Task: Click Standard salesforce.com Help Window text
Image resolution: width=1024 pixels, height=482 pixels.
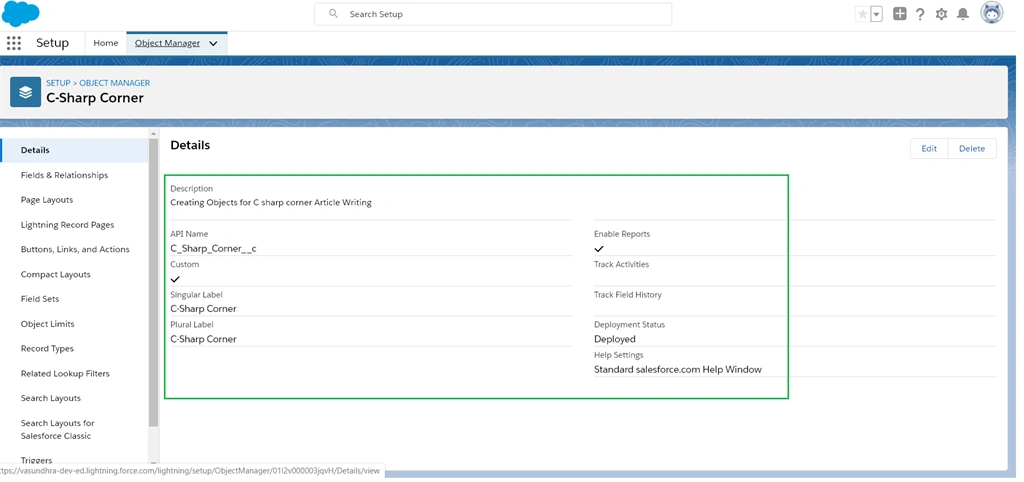Action: (x=678, y=370)
